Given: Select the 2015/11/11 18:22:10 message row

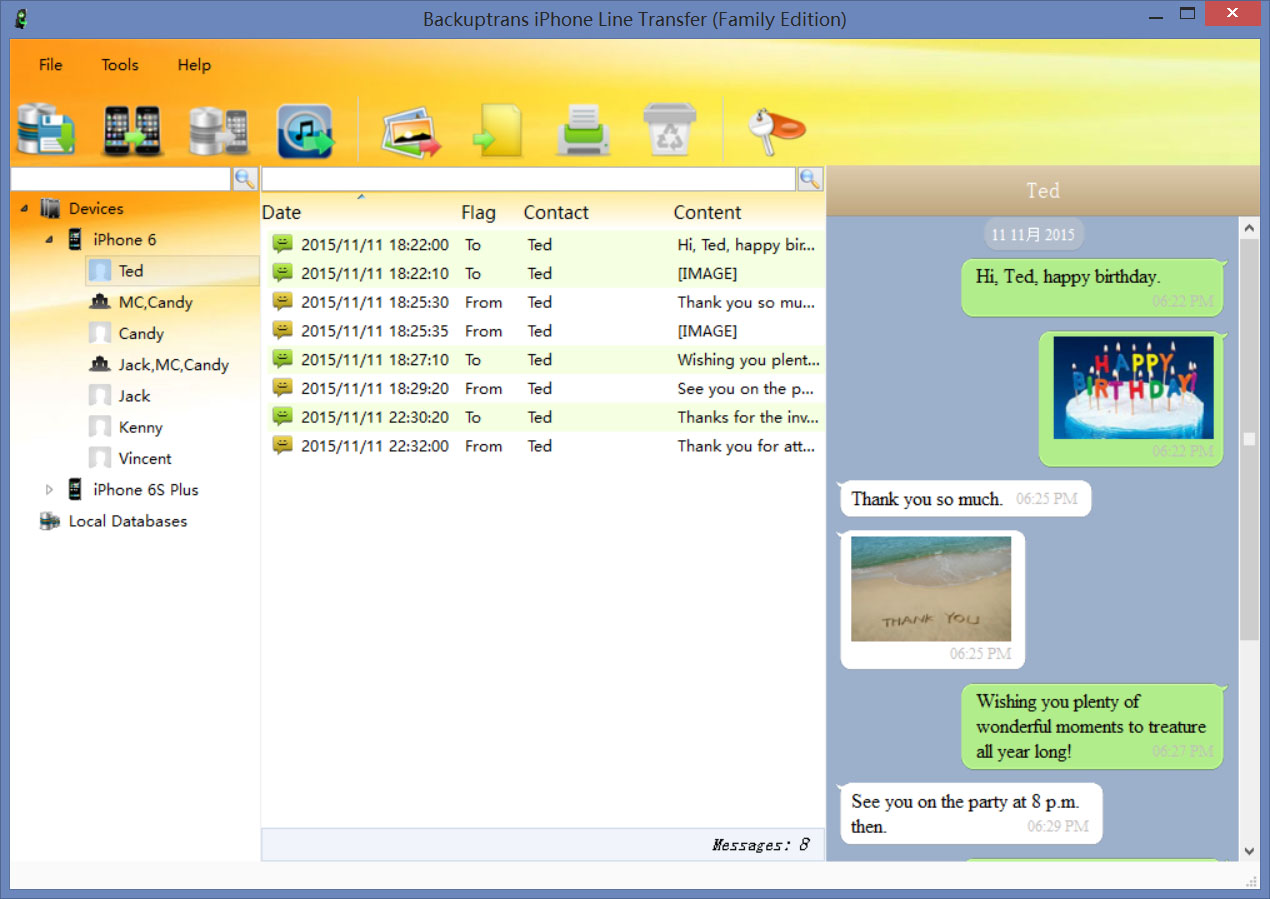Looking at the screenshot, I should [543, 273].
